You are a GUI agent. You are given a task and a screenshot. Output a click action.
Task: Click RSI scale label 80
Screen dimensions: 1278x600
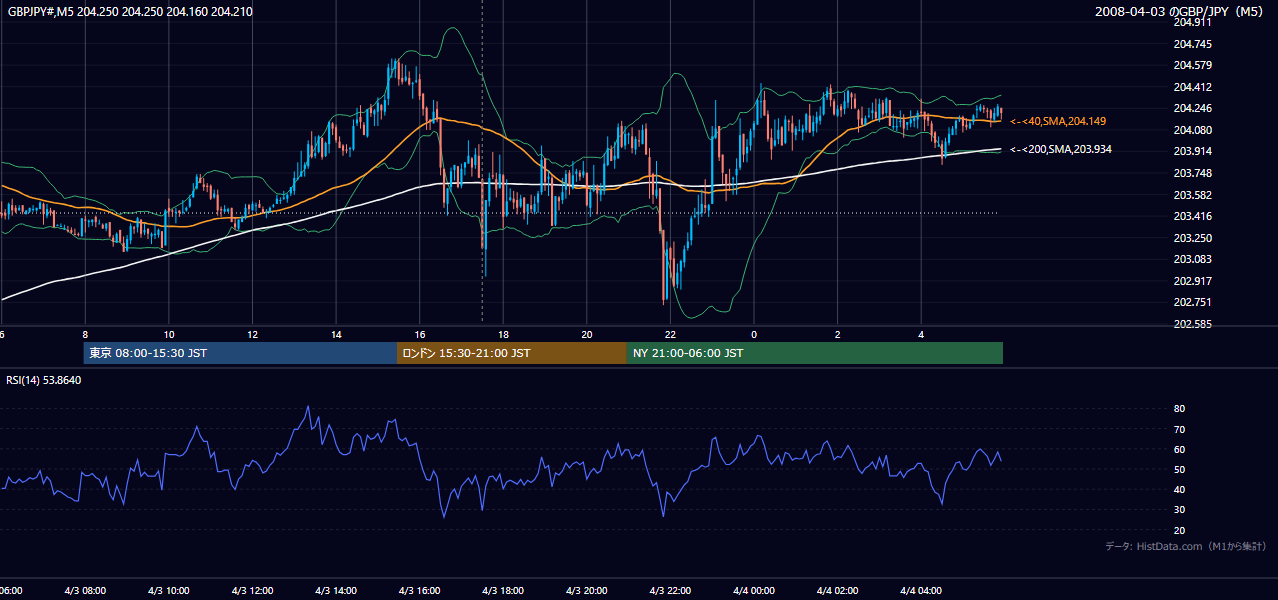pyautogui.click(x=1179, y=409)
